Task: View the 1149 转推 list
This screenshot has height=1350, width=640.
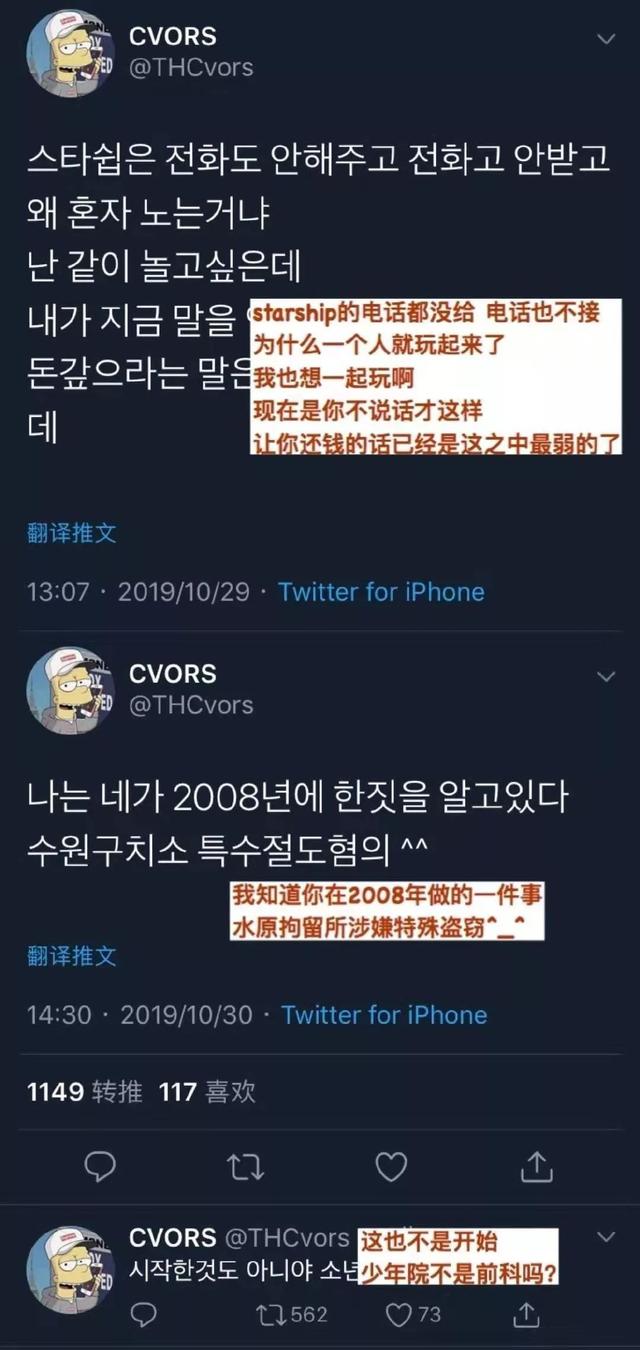Action: pyautogui.click(x=84, y=1091)
